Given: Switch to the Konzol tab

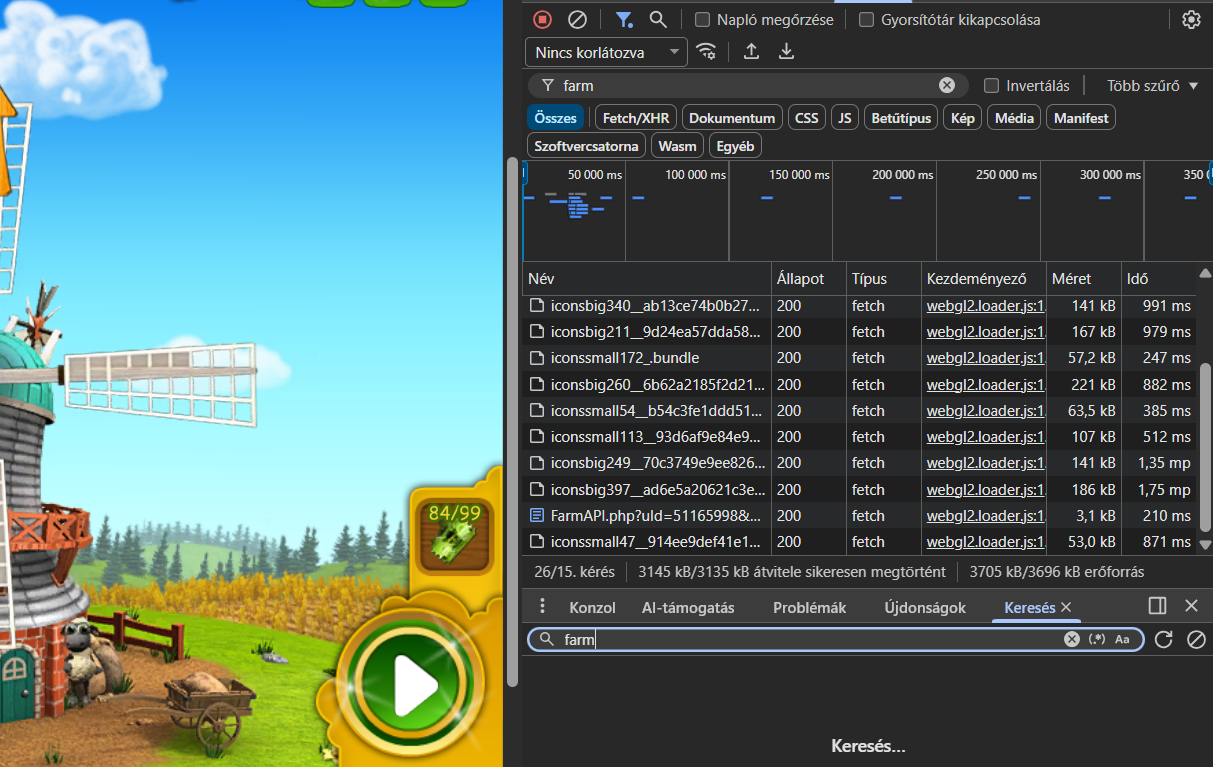Looking at the screenshot, I should coord(592,607).
